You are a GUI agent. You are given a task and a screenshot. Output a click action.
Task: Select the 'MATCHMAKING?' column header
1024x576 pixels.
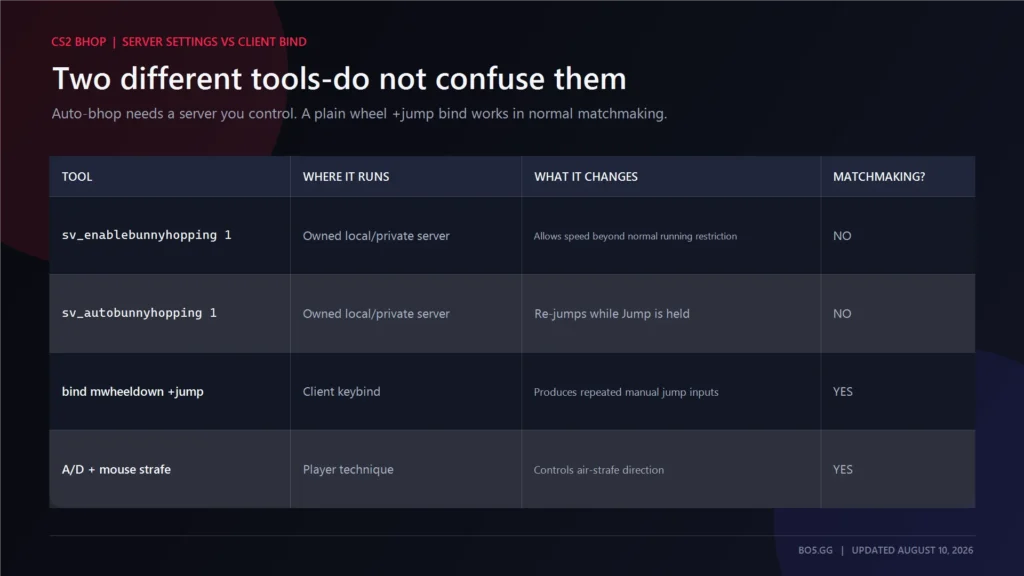[x=878, y=177]
